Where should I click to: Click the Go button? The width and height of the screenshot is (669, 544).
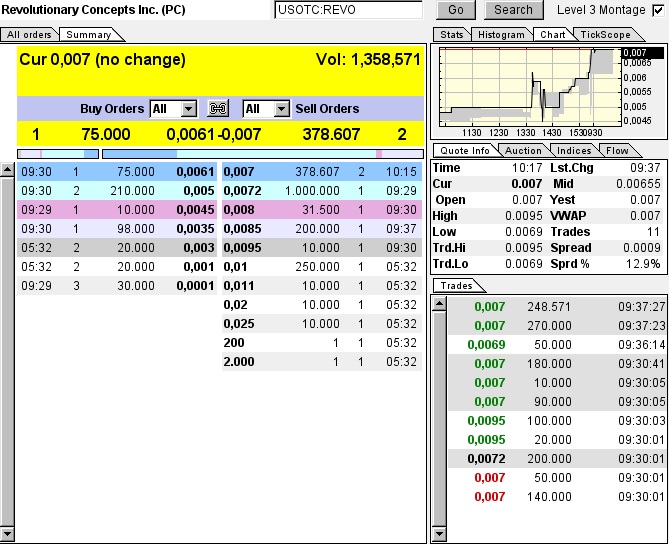456,10
